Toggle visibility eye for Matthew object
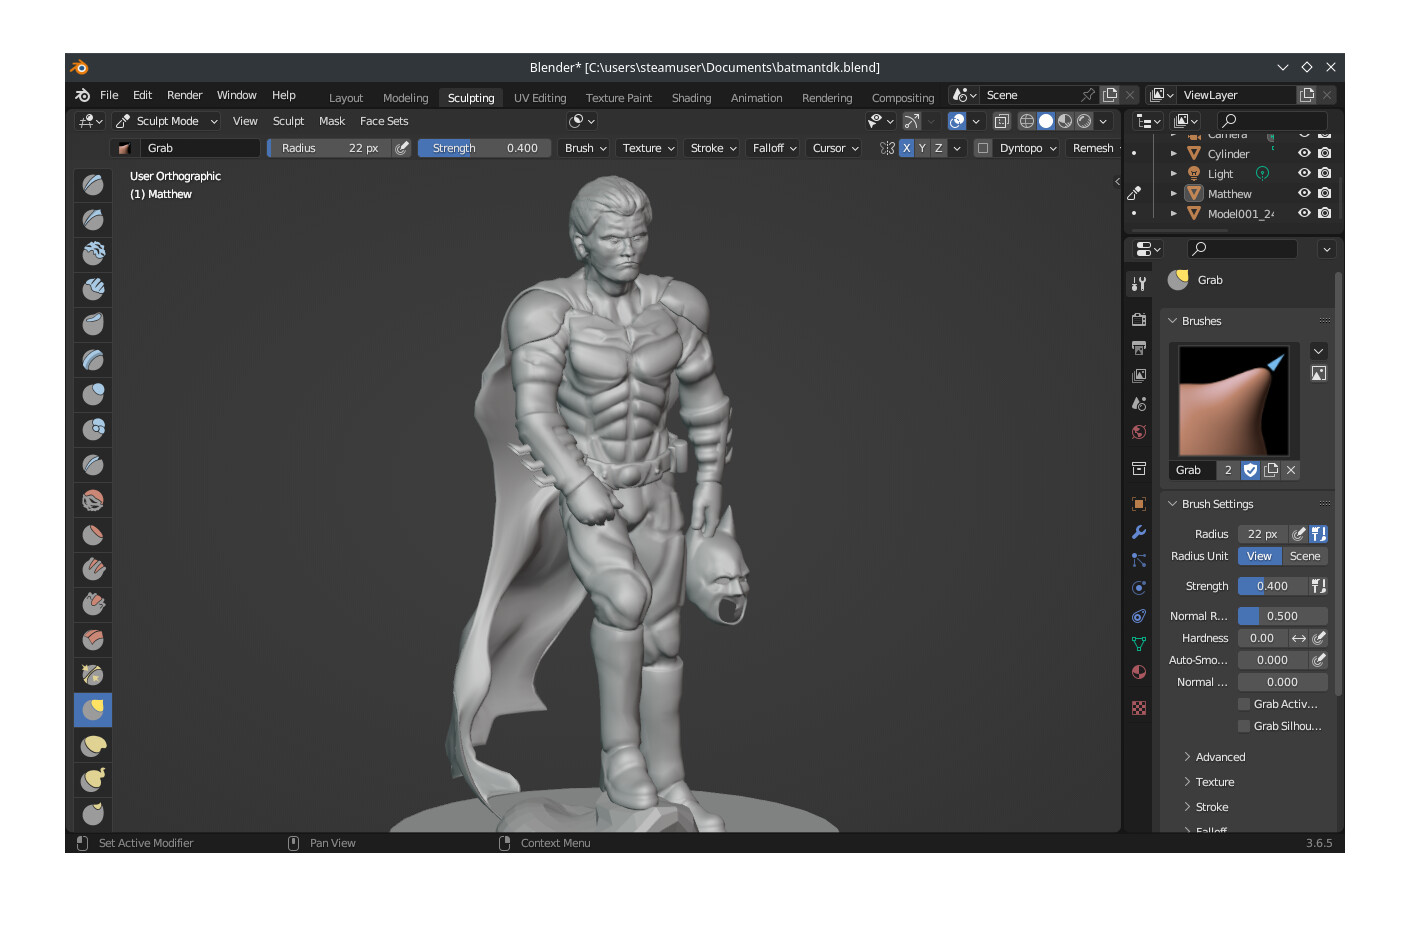 (x=1304, y=193)
